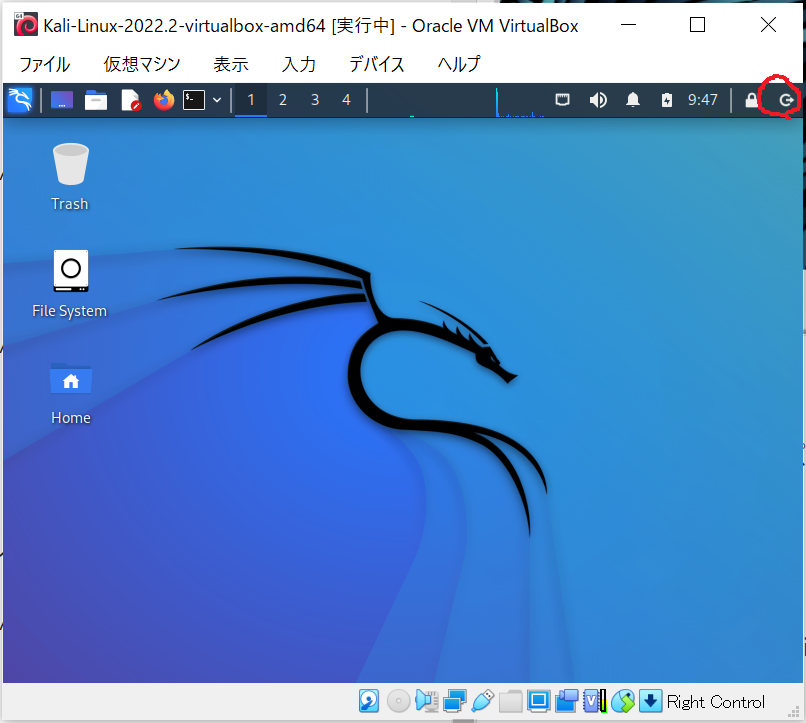Viewport: 806px width, 723px height.
Task: Lock the screen with padlock icon
Action: (752, 100)
